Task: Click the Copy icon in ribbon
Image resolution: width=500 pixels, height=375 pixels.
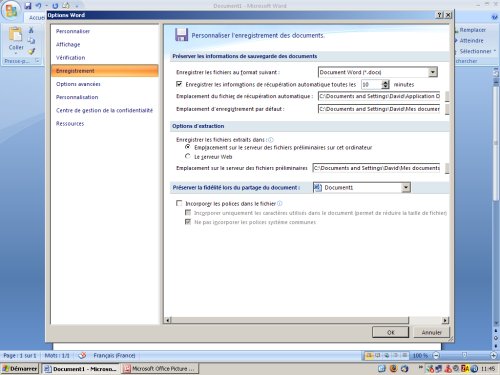Action: (x=31, y=41)
